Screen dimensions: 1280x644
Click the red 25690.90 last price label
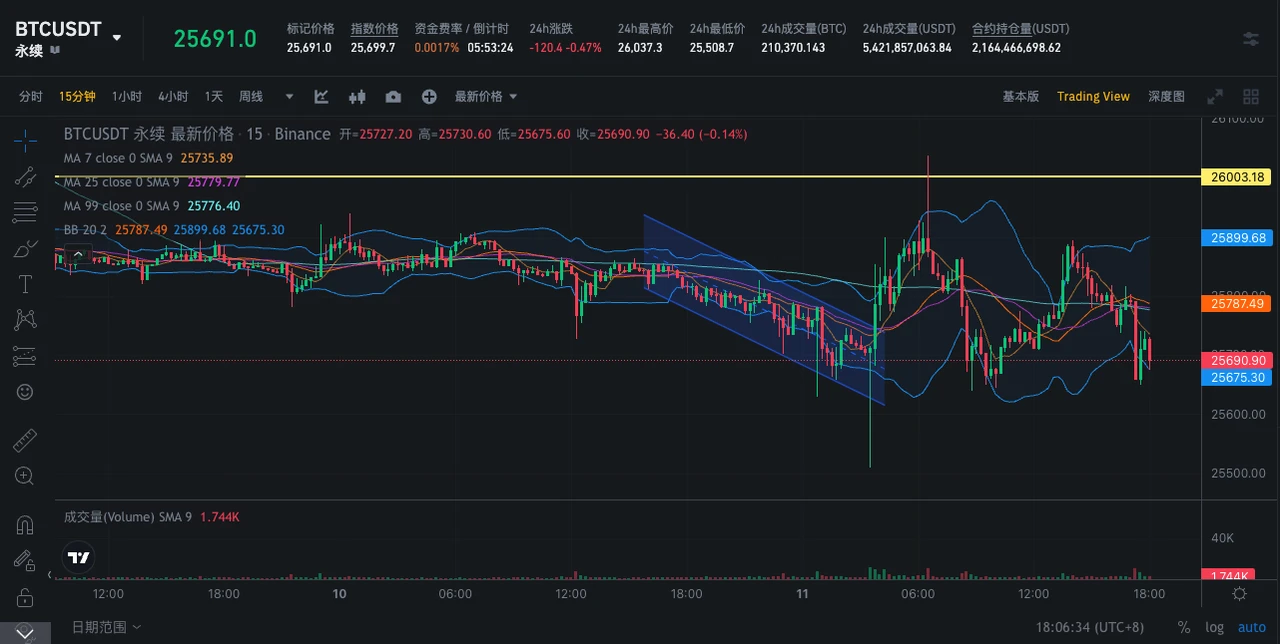coord(1239,361)
